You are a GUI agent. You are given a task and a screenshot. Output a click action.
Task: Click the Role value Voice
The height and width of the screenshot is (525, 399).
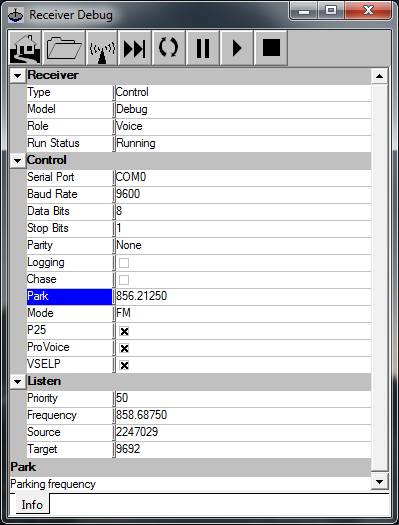click(129, 126)
